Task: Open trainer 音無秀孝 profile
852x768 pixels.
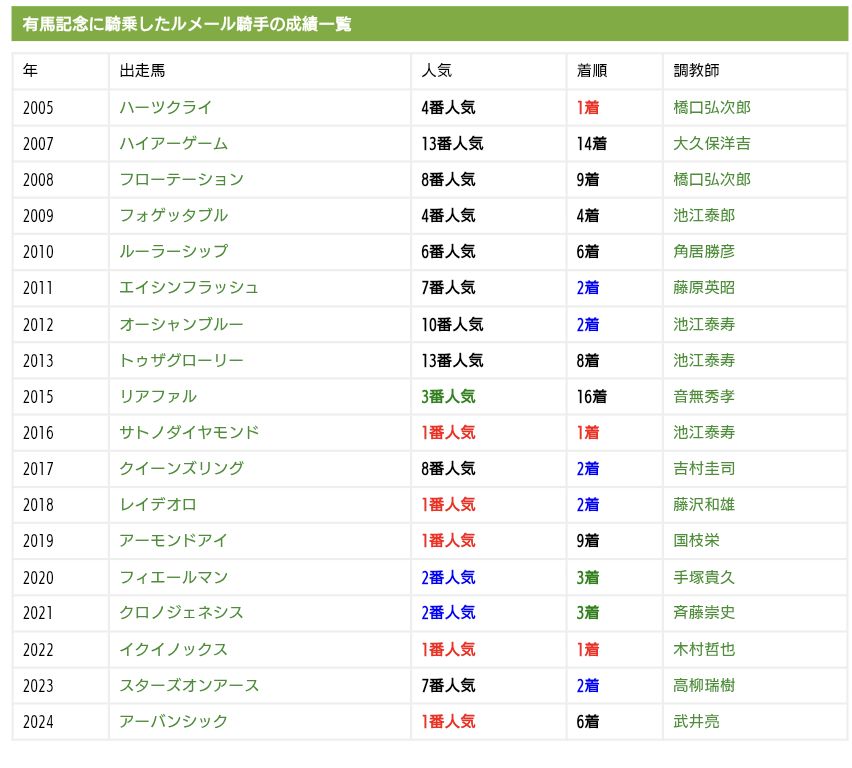Action: point(704,396)
